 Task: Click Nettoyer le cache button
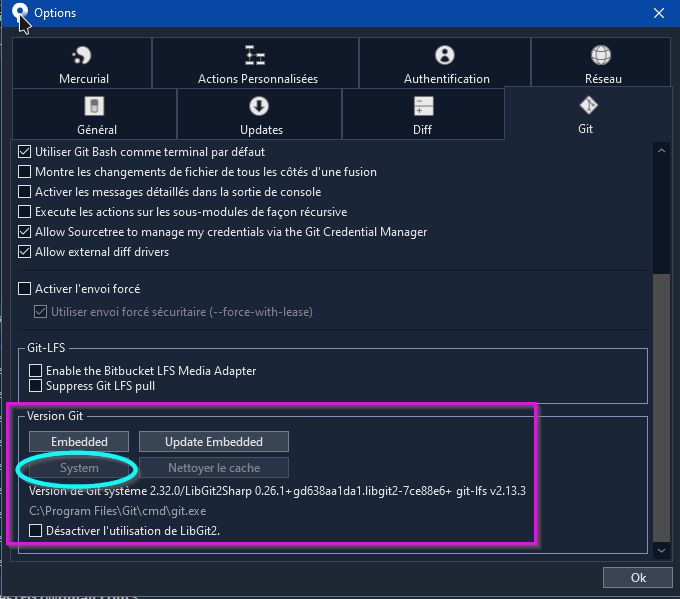pyautogui.click(x=214, y=468)
